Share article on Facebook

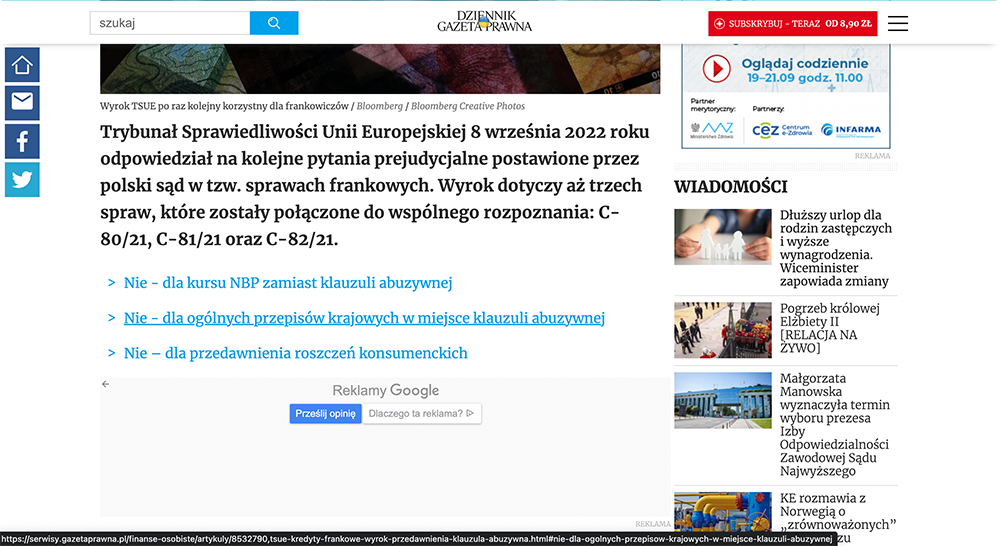22,141
